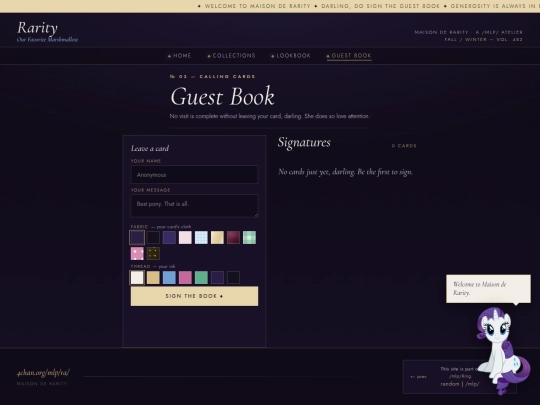Click the 'Leave a card' heading
This screenshot has height=405, width=540.
point(150,148)
